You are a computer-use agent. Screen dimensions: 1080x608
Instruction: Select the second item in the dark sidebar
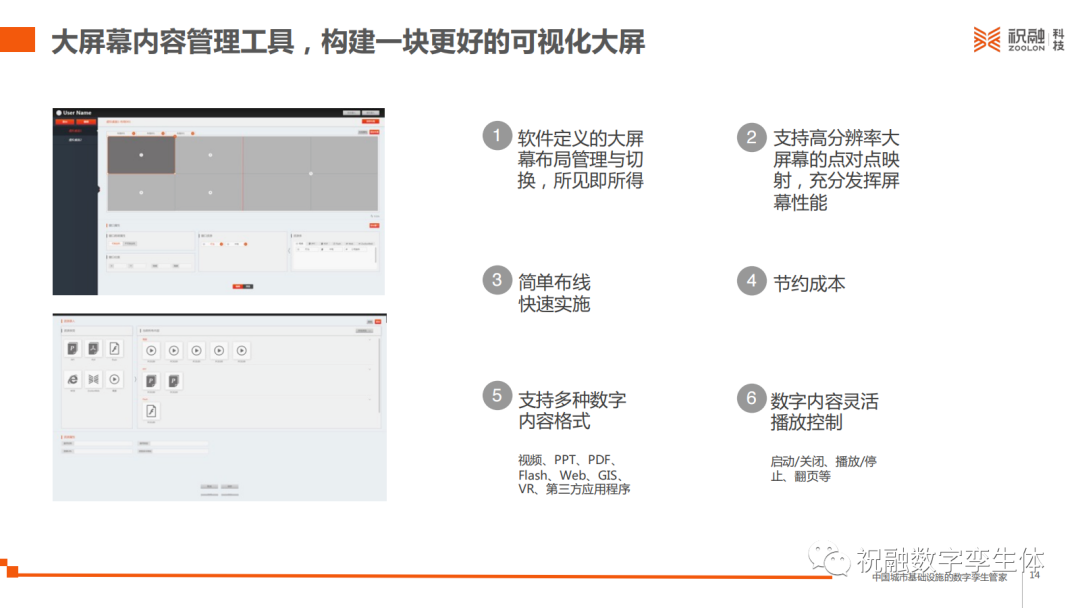click(75, 140)
